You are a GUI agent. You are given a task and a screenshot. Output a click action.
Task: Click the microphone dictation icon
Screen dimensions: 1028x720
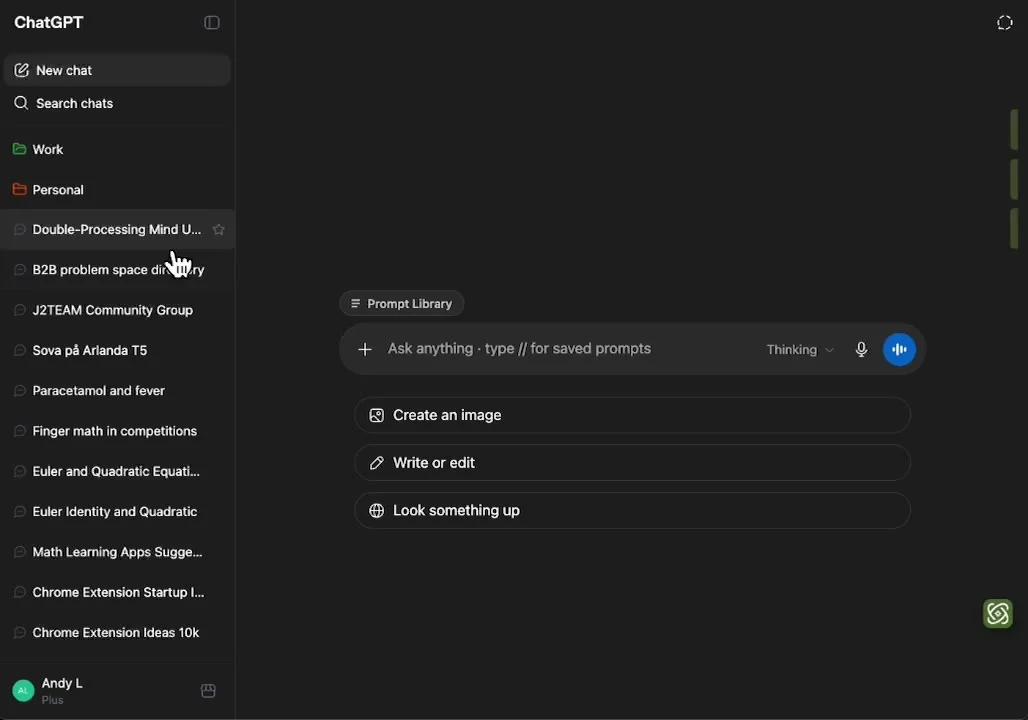tap(861, 350)
